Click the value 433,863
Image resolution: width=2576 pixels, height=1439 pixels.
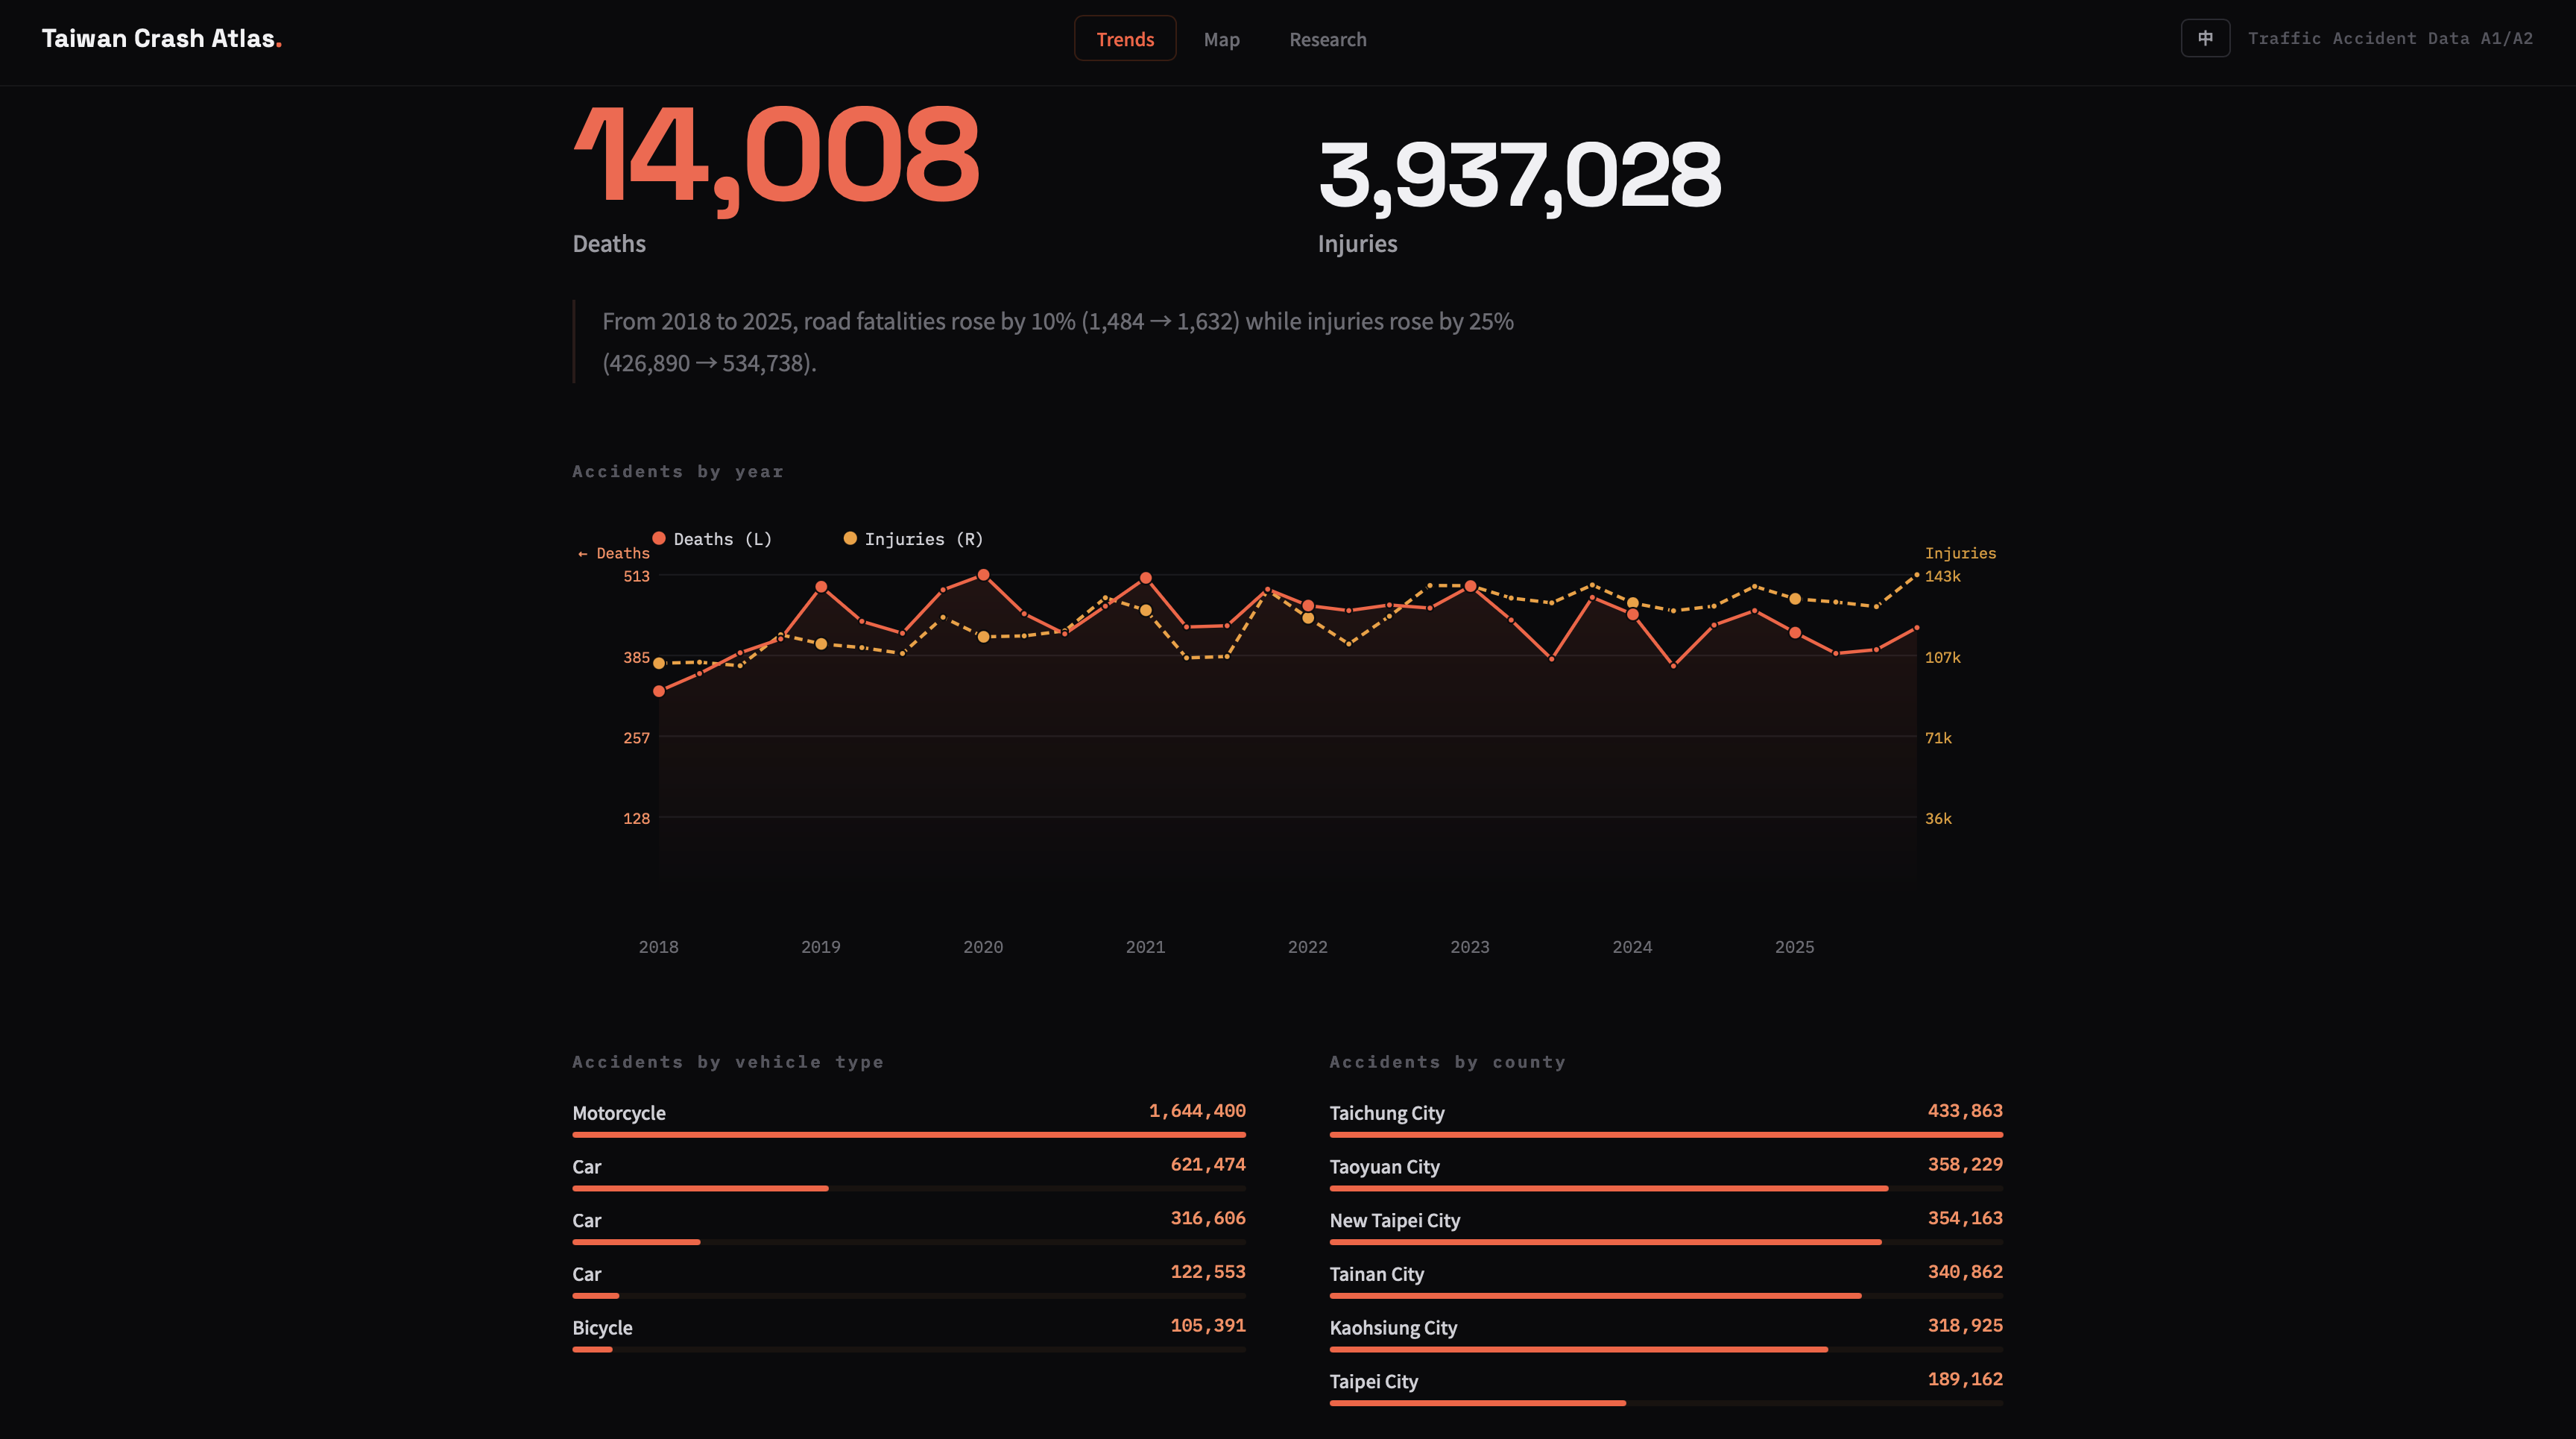click(1965, 1110)
